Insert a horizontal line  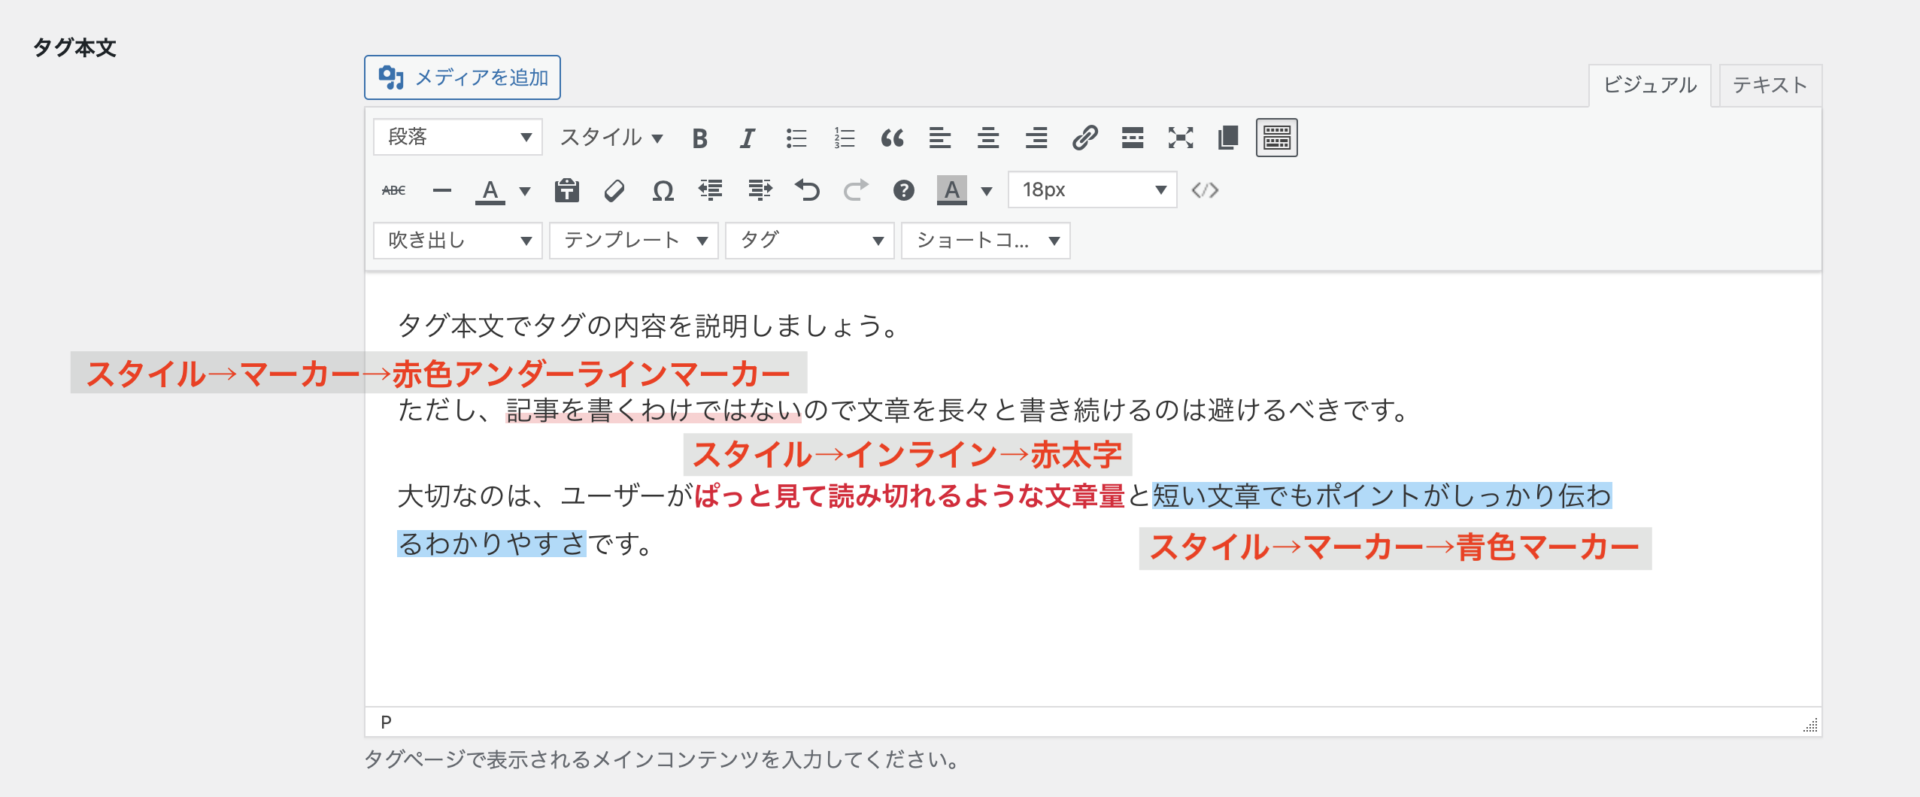442,190
